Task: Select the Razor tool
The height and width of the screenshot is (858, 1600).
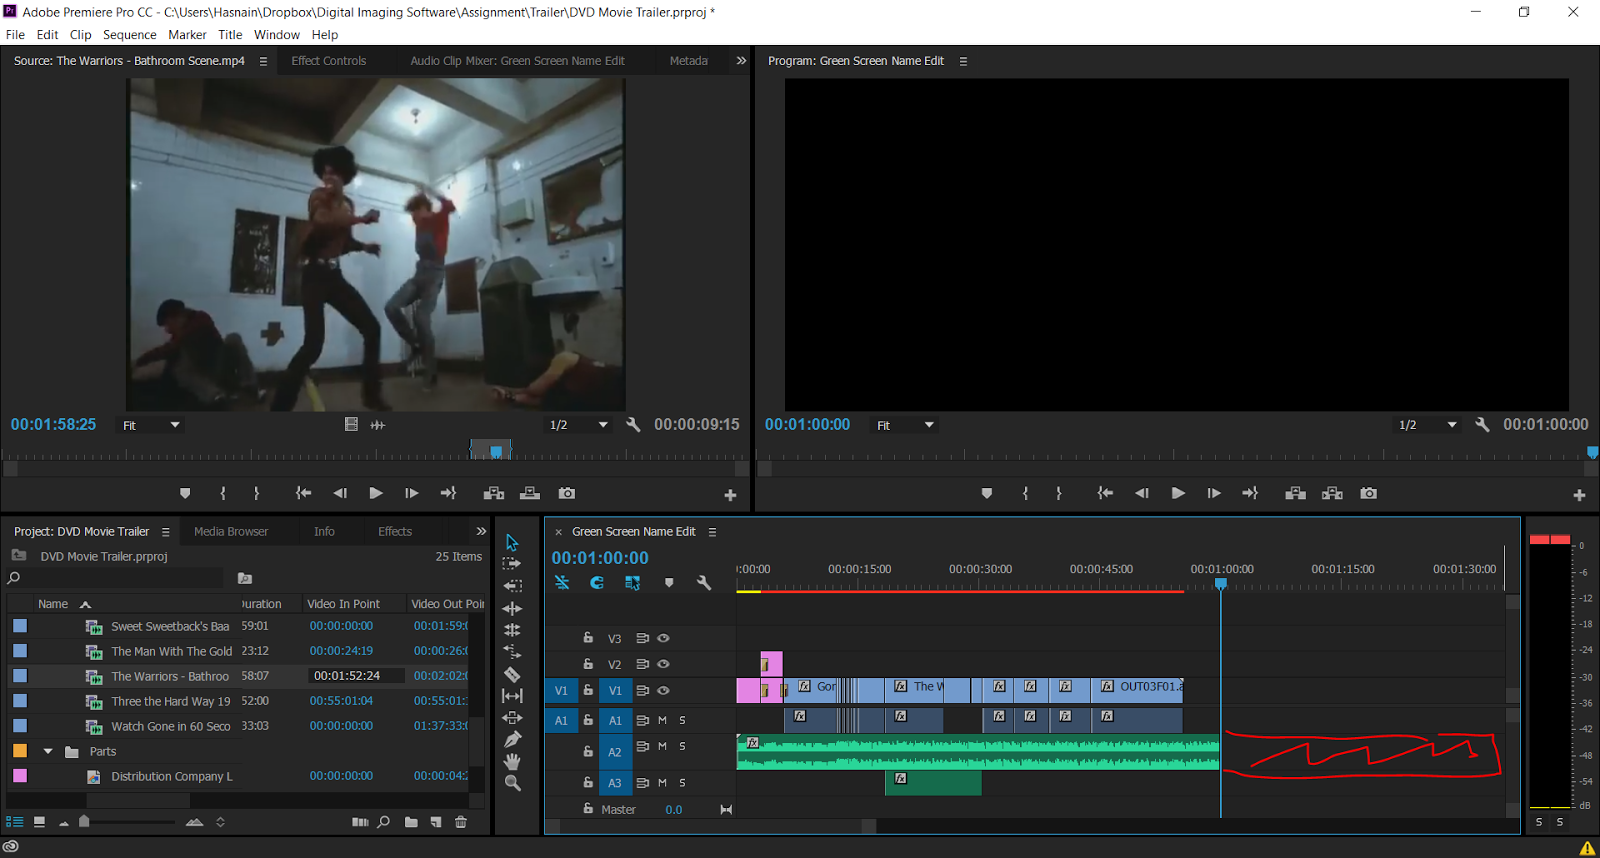Action: pos(512,674)
